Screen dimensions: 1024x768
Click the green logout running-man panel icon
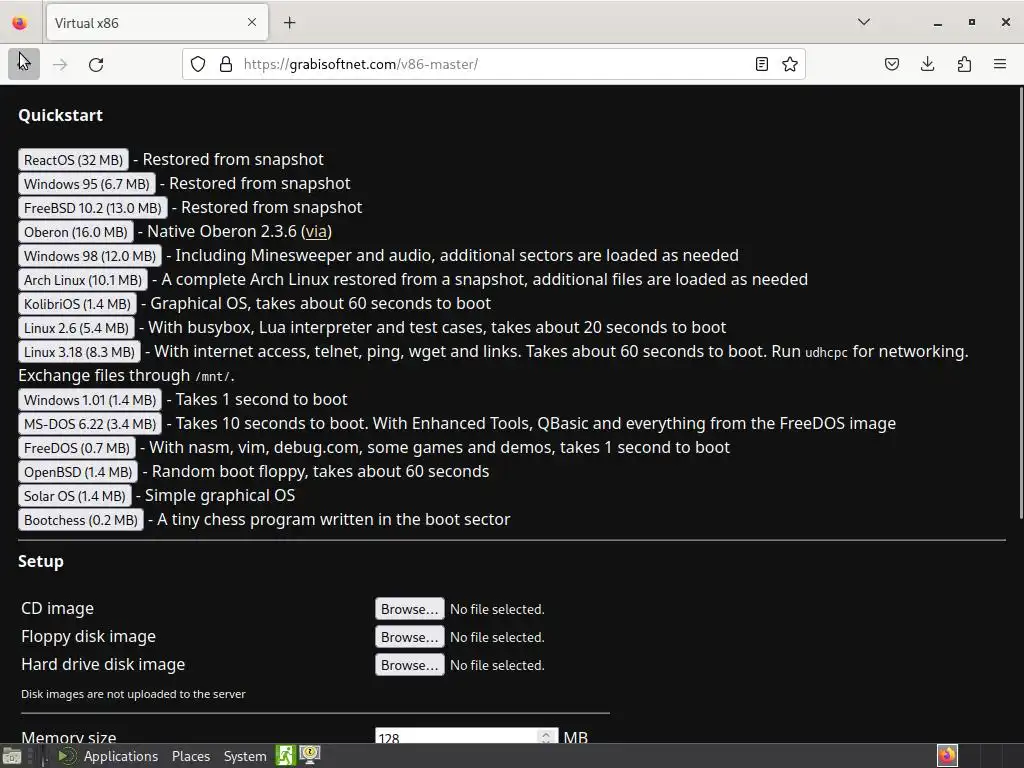285,756
